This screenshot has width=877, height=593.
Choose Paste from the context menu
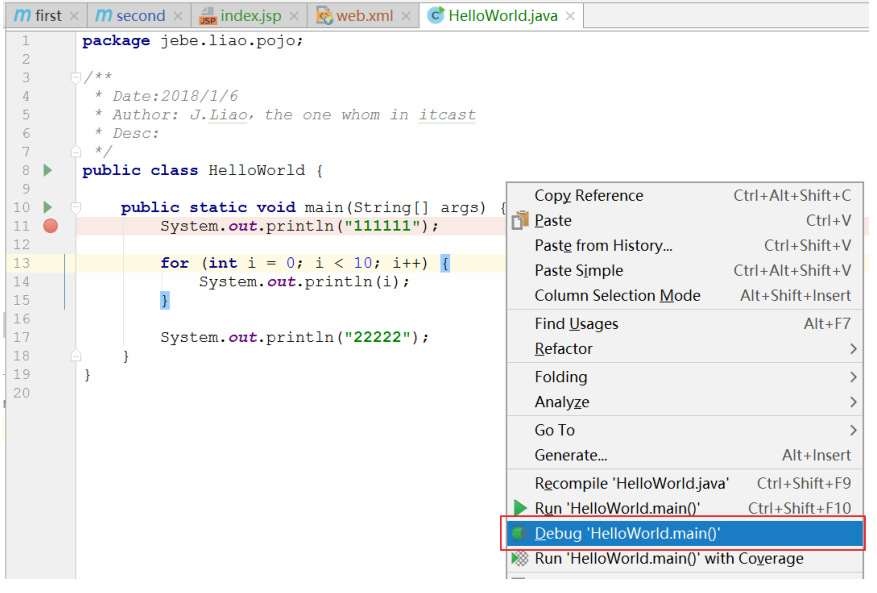pyautogui.click(x=685, y=220)
